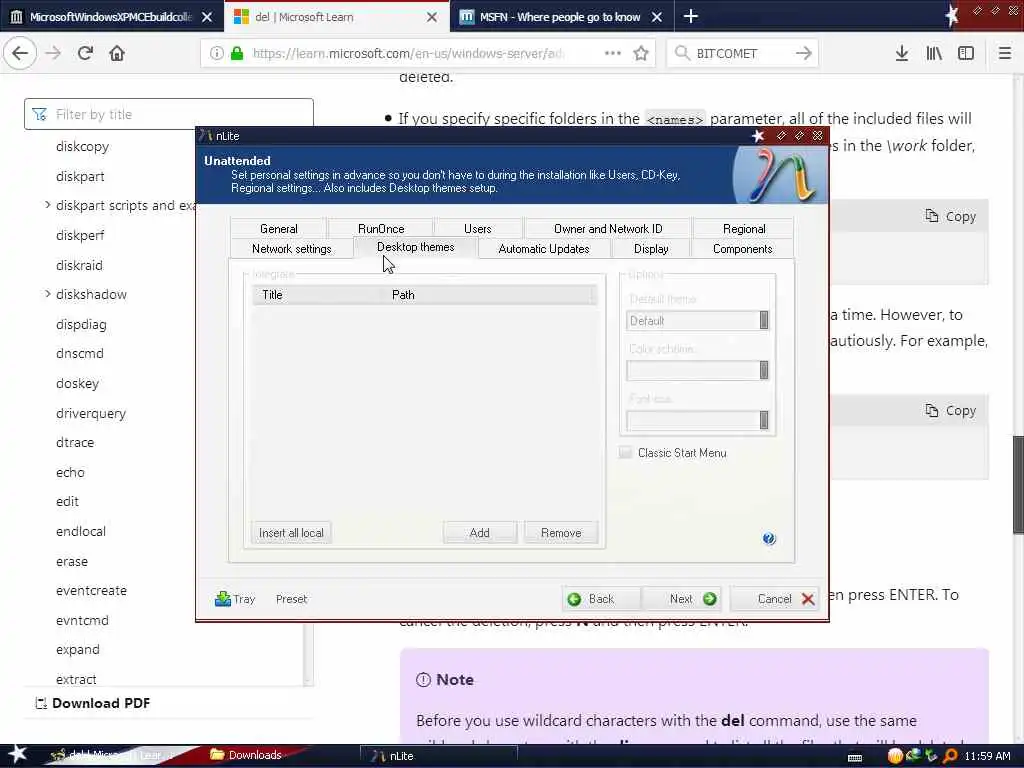Open Network settings tab

(x=291, y=249)
